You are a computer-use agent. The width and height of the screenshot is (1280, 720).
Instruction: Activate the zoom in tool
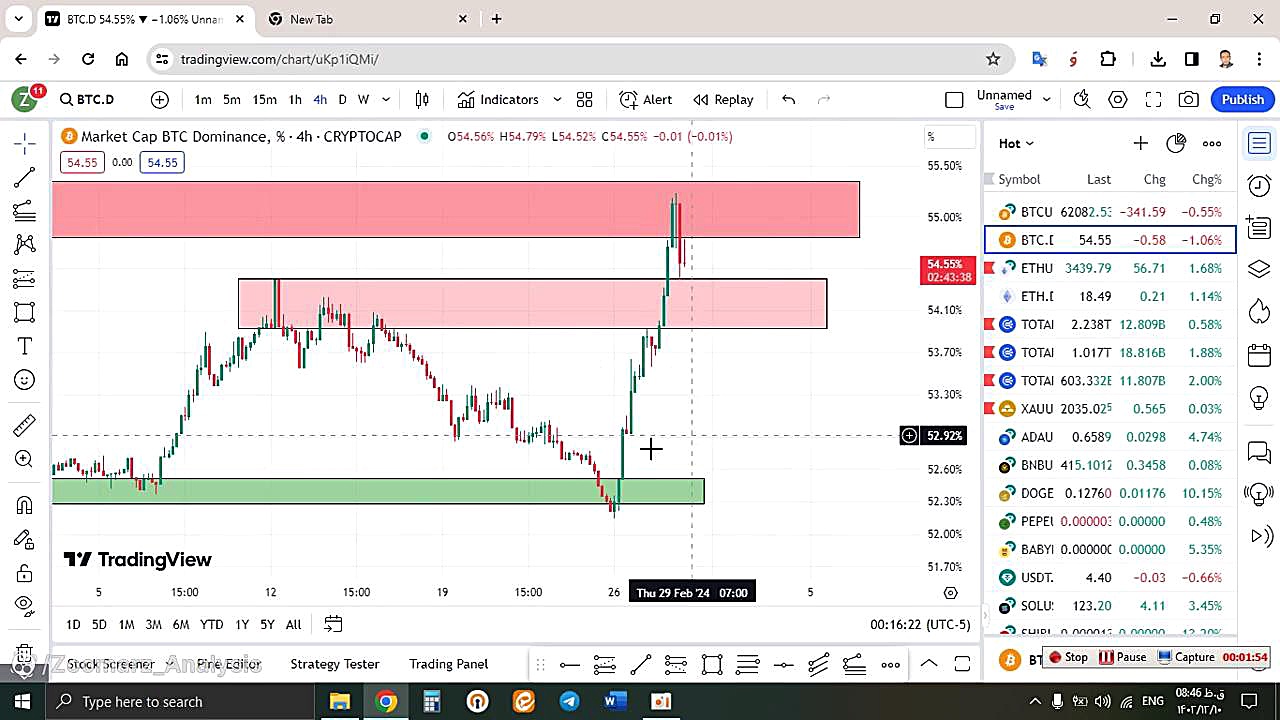tap(25, 459)
